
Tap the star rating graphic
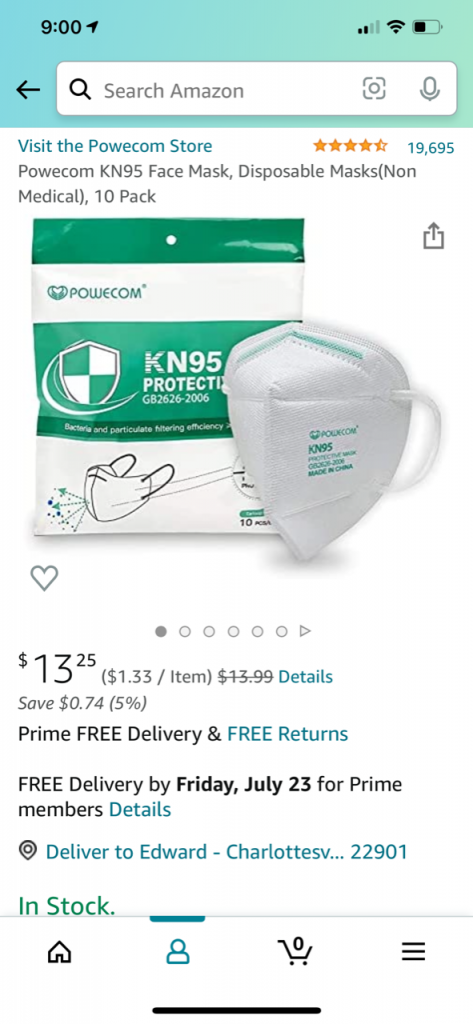(350, 146)
